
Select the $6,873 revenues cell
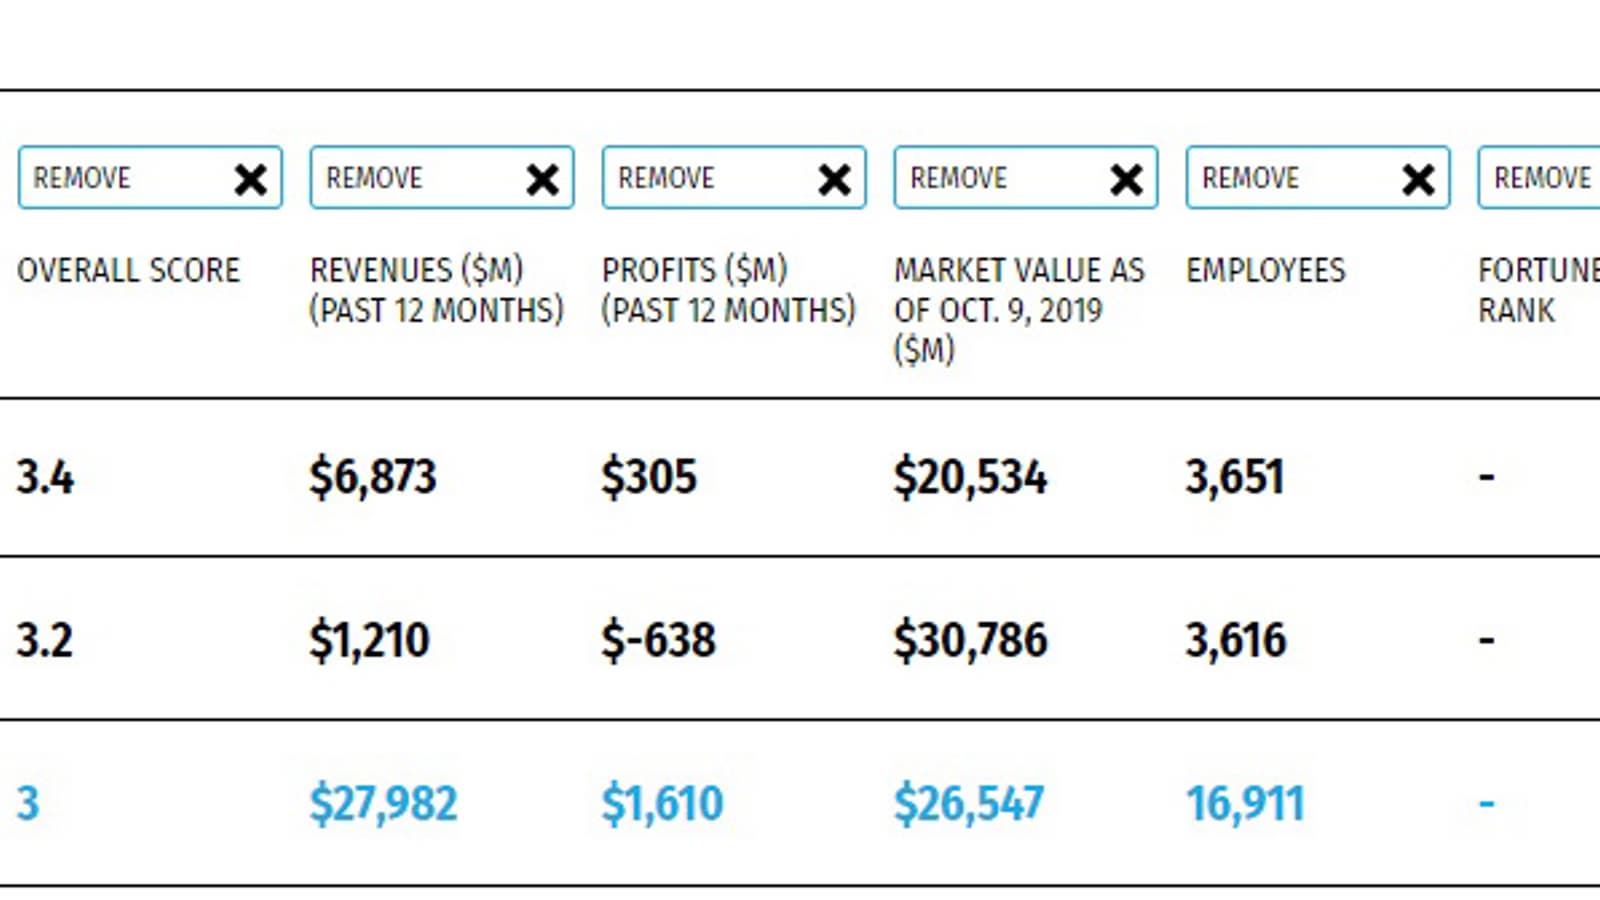(372, 477)
